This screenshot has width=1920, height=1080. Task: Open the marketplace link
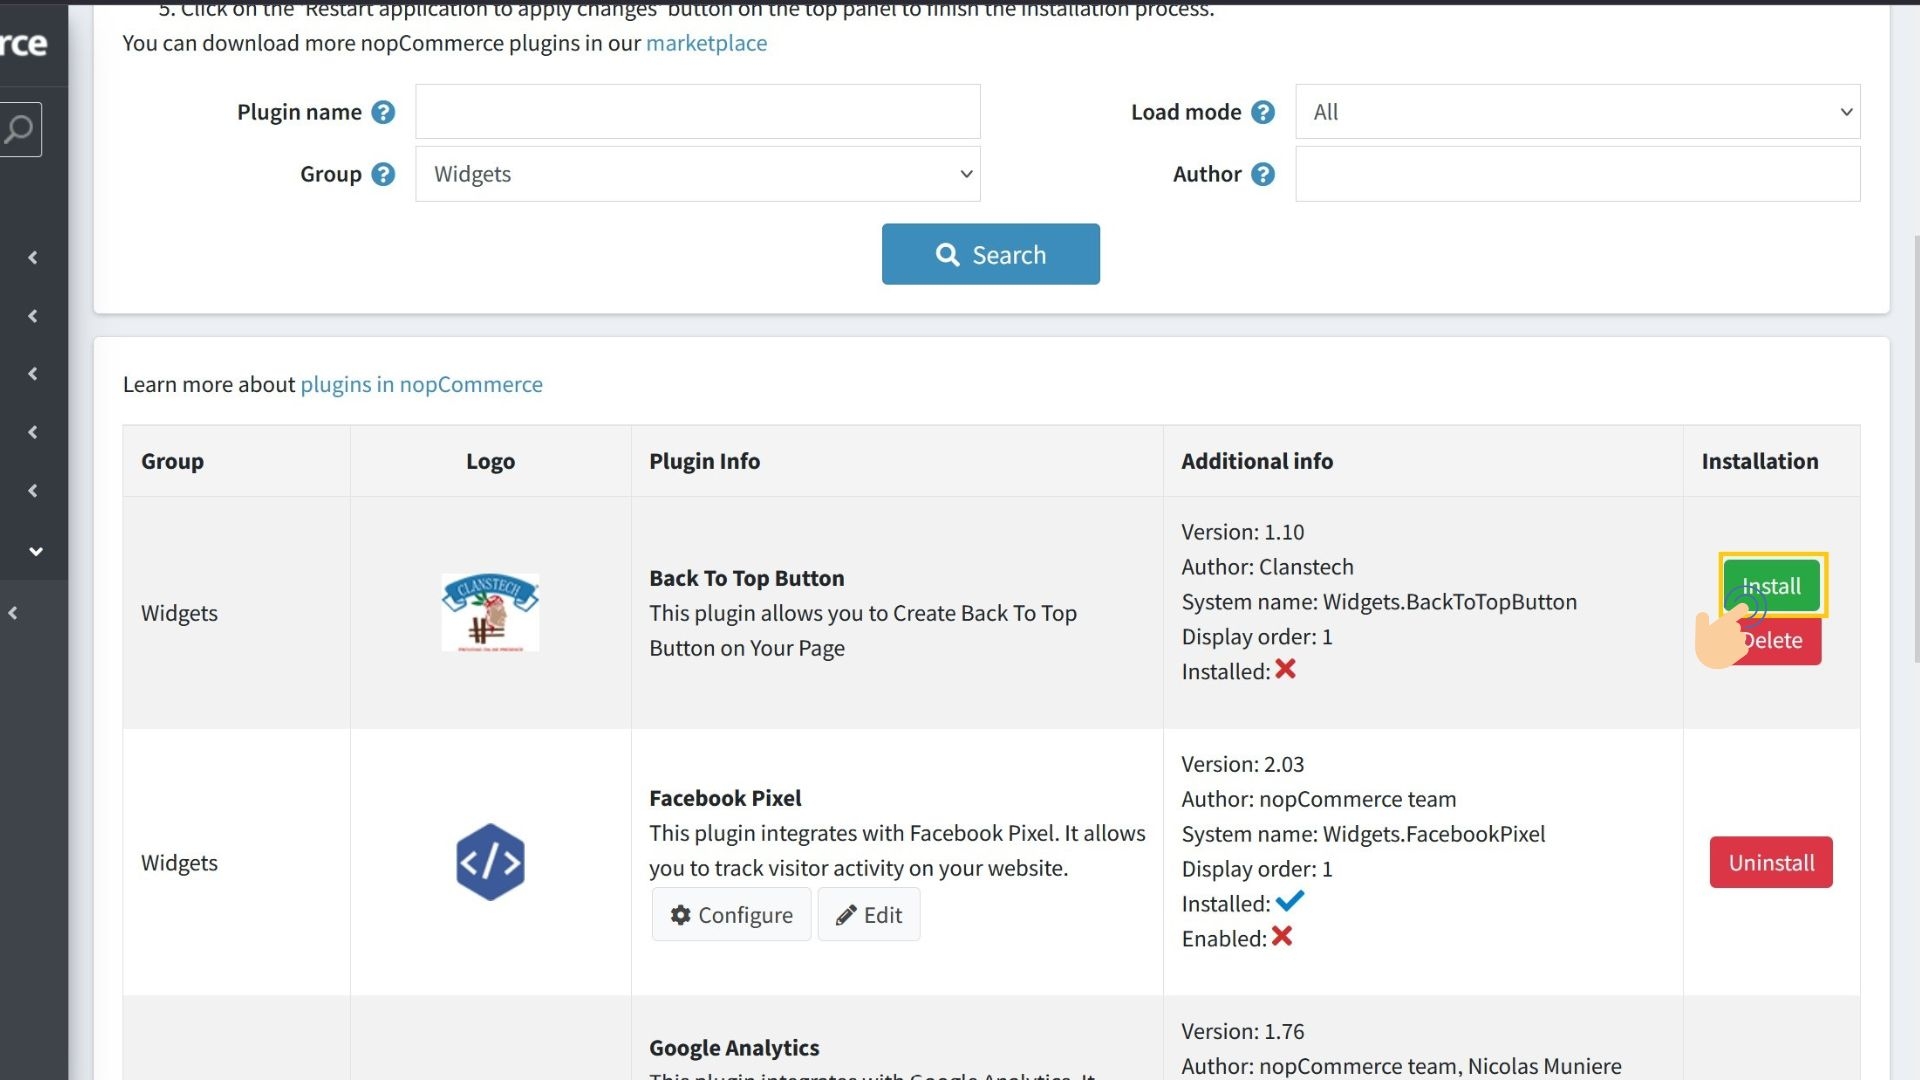(x=706, y=43)
